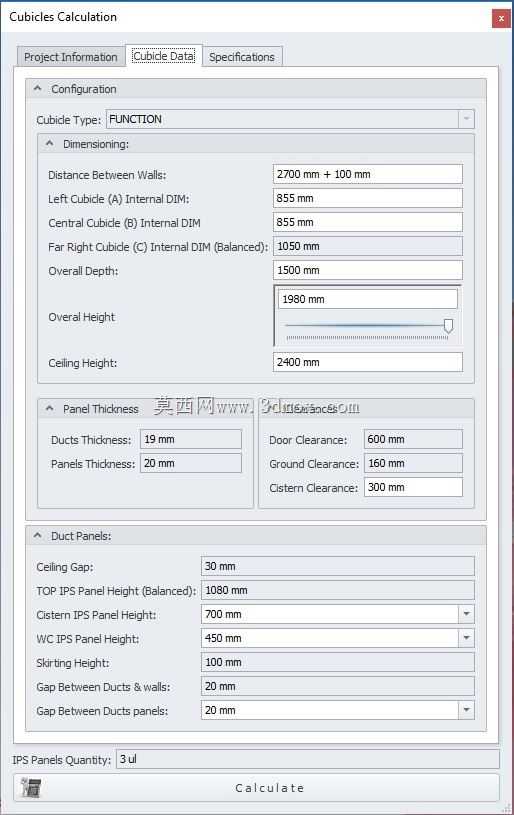Click Far Right Cubicle (C) balanced field
Screen dimensions: 514x815
[367, 246]
